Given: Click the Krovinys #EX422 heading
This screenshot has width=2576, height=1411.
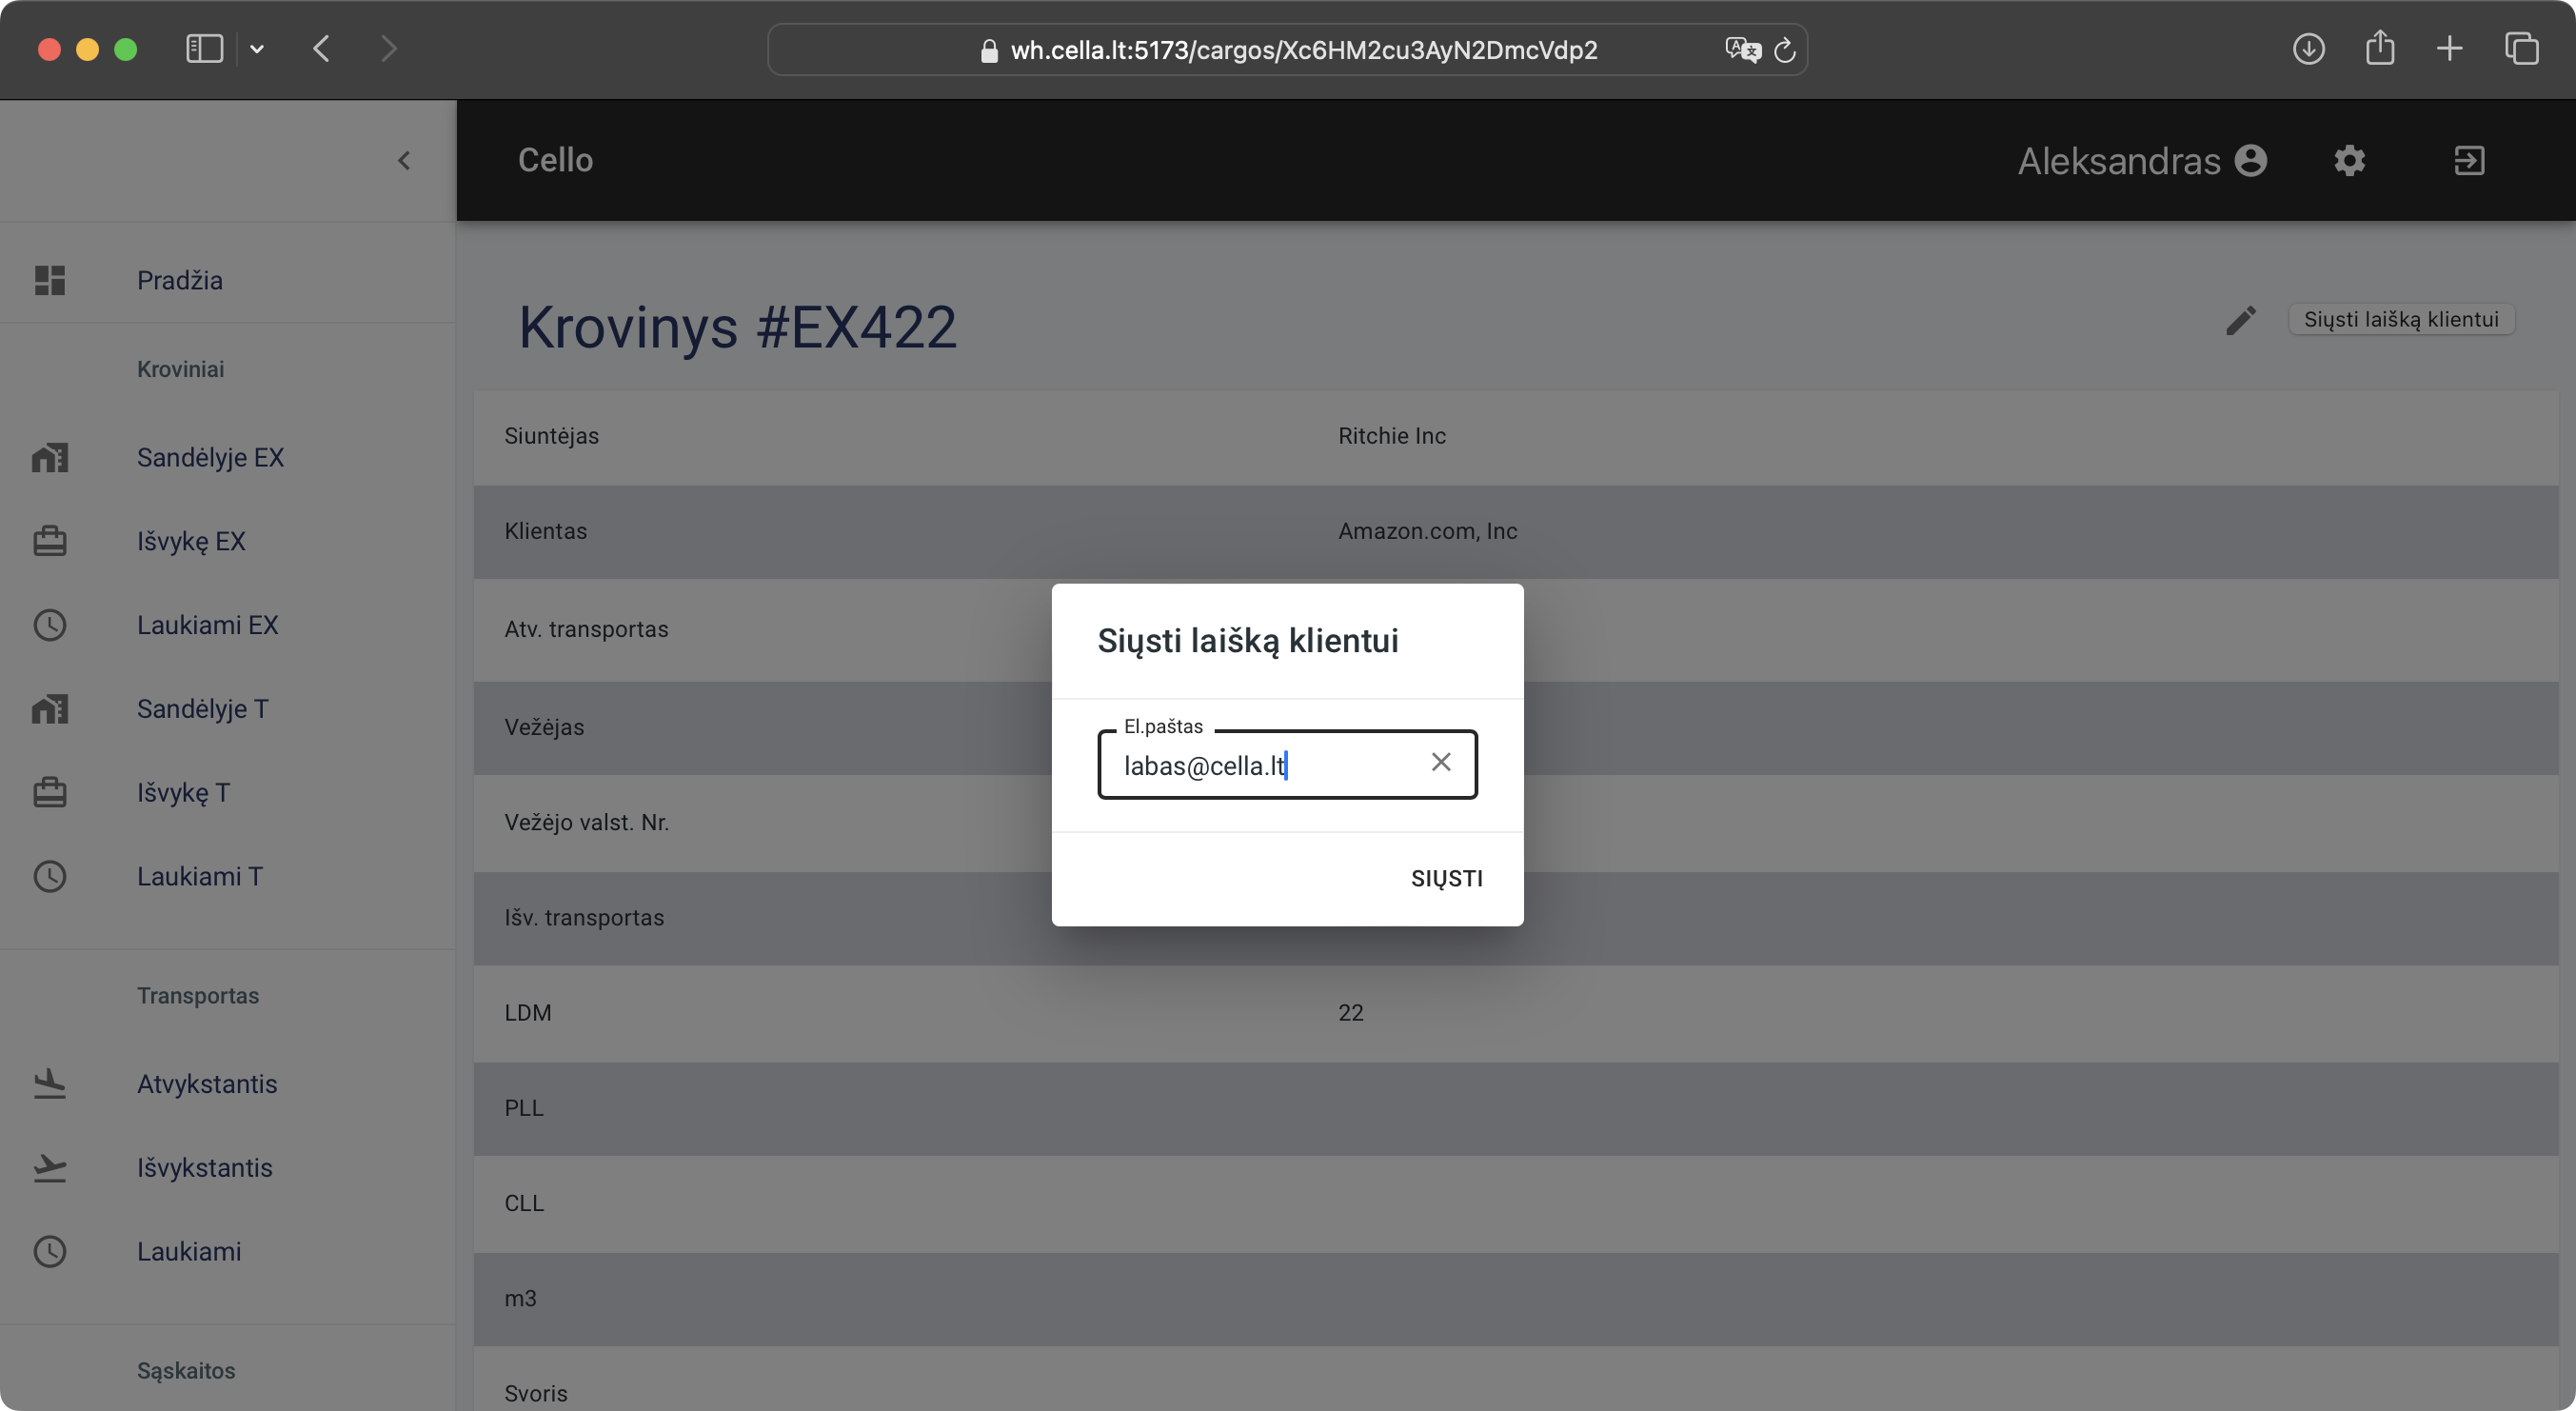Looking at the screenshot, I should pos(737,327).
